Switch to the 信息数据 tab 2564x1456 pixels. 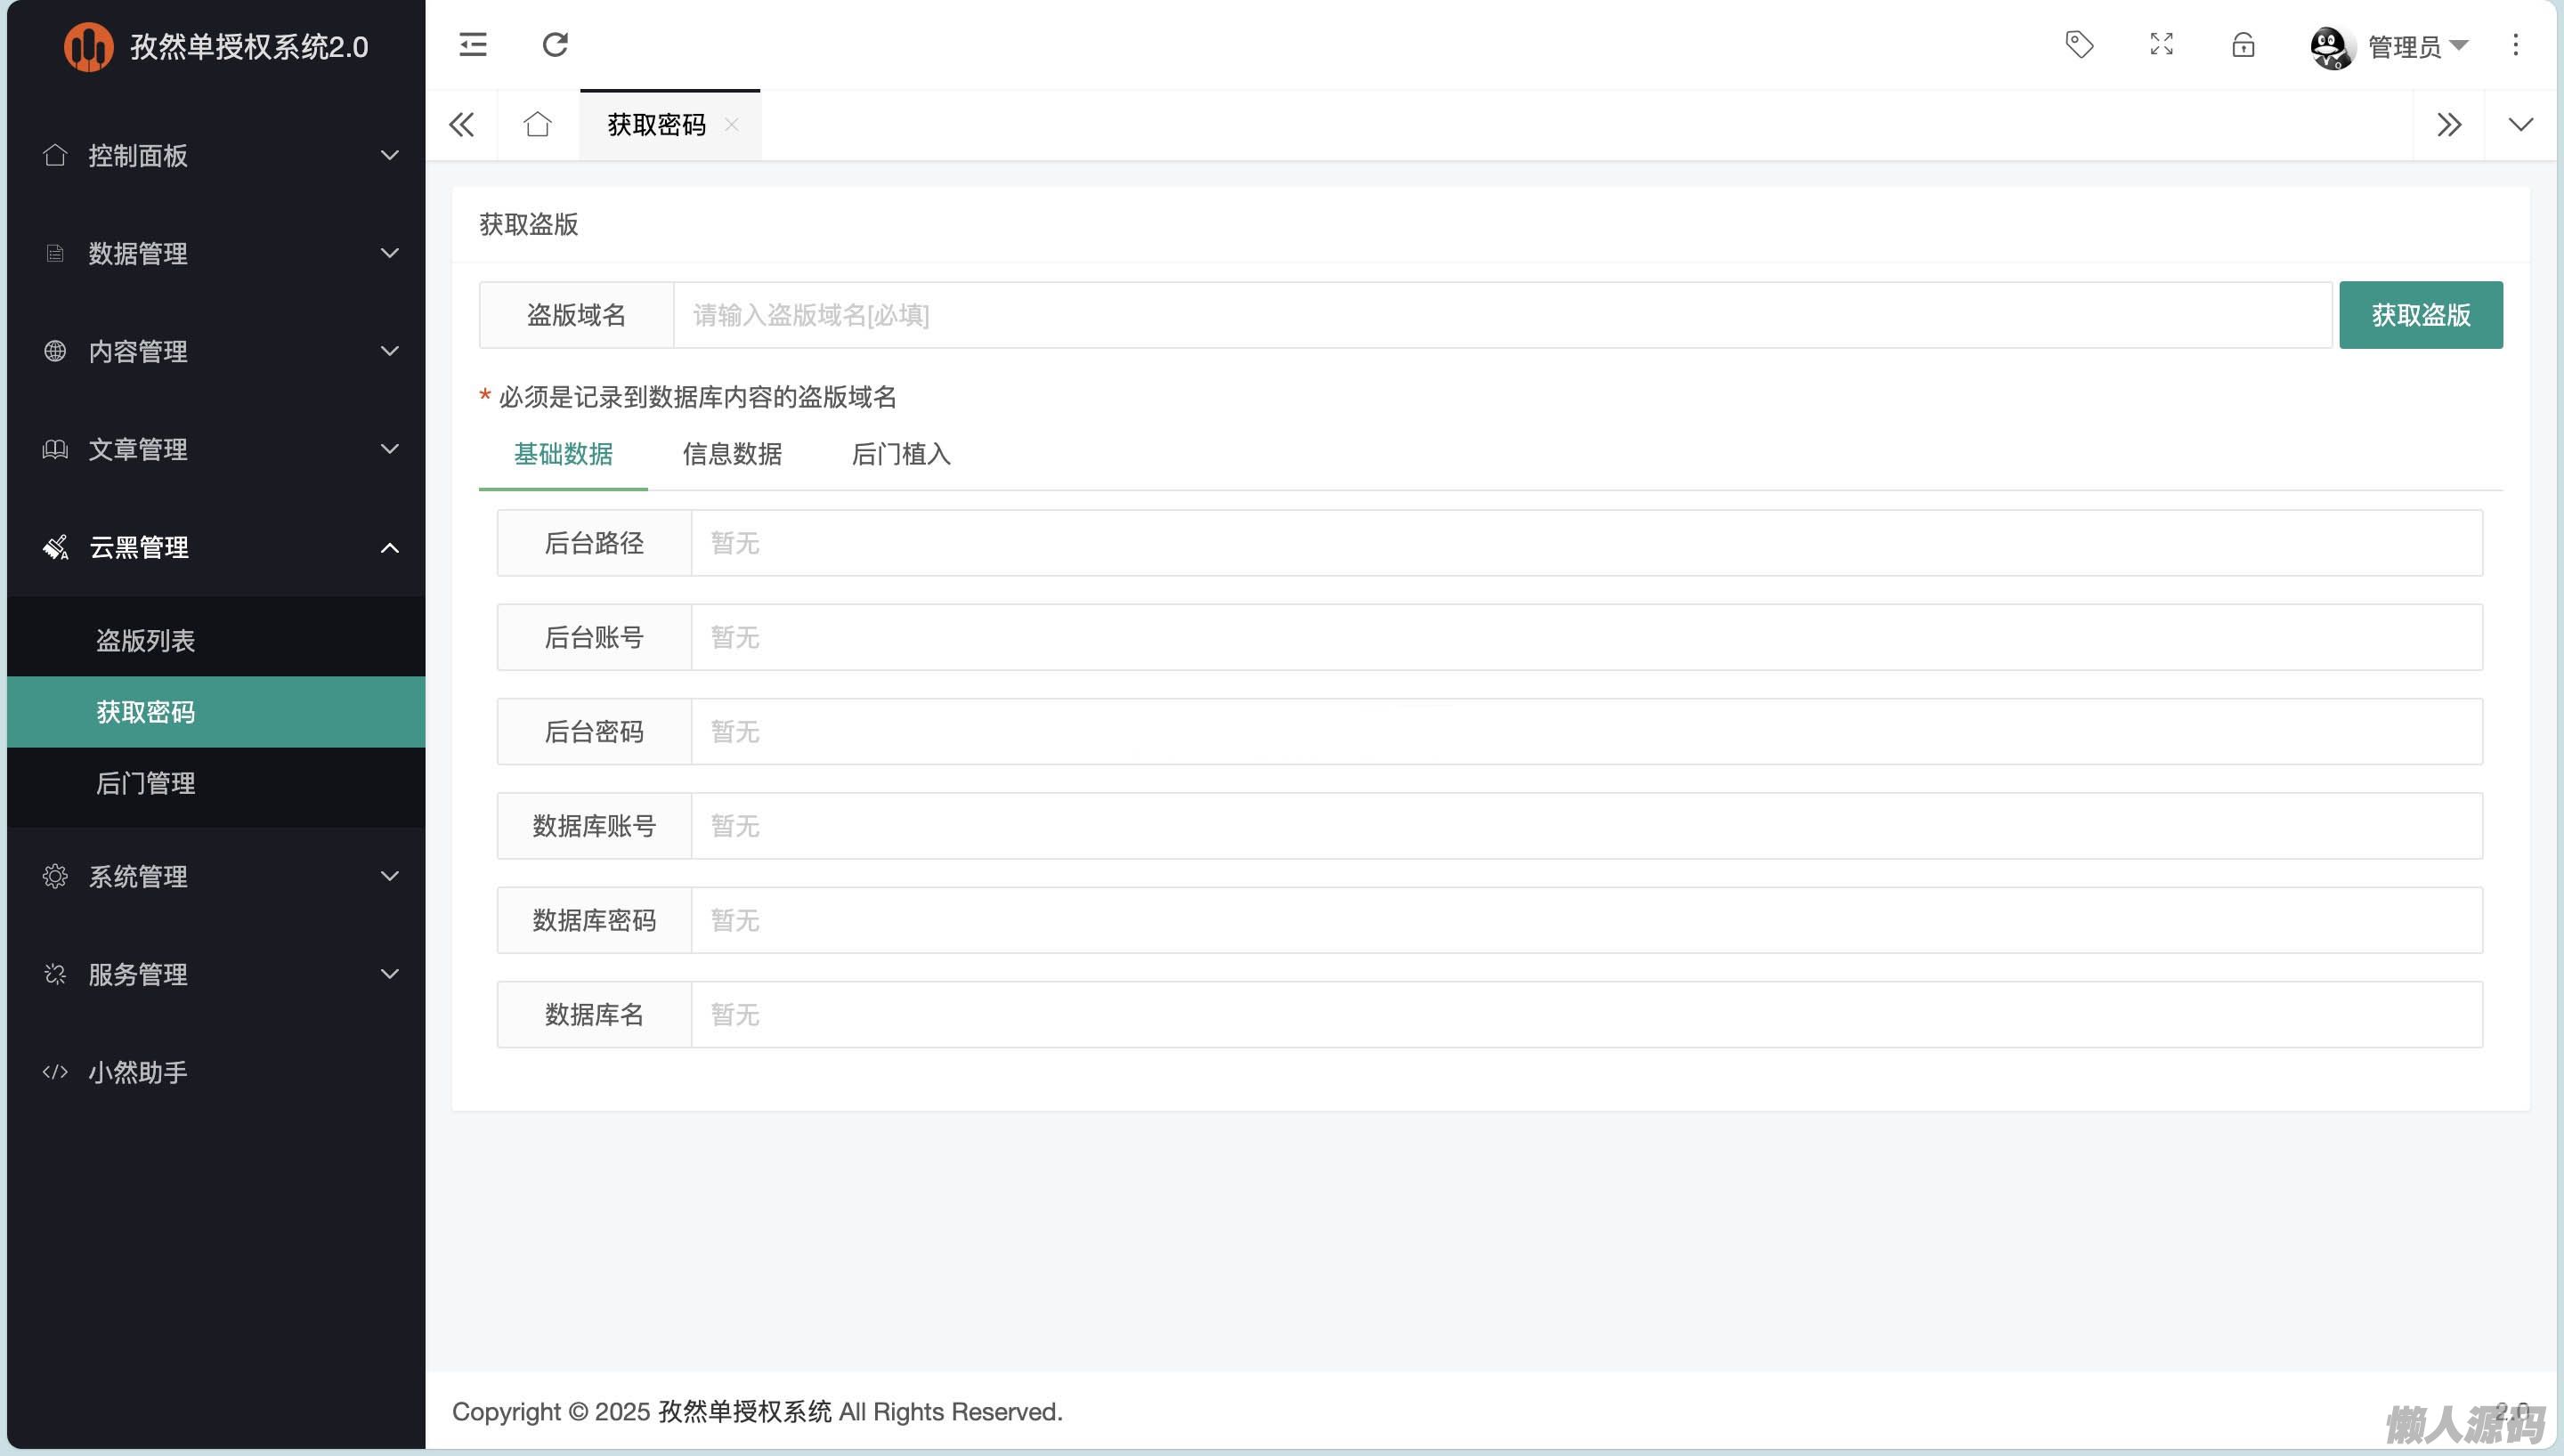point(732,455)
